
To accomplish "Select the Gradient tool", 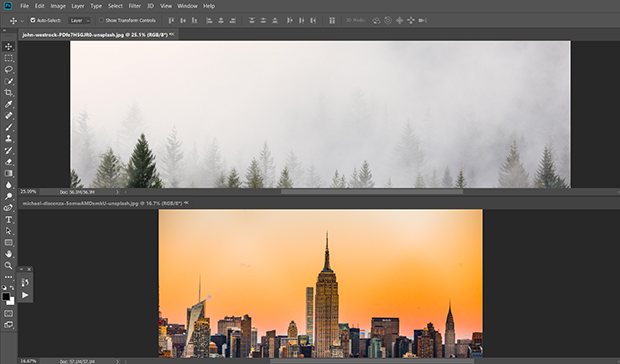I will [8, 173].
